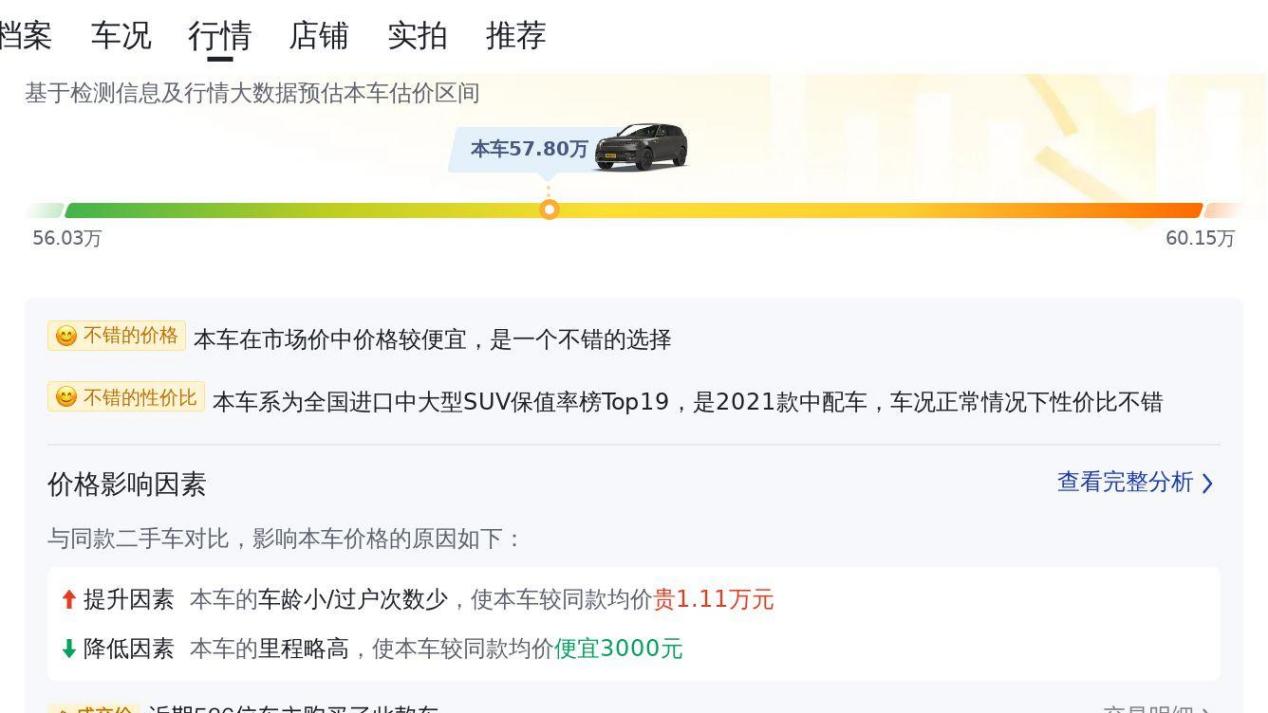Click the green down arrow beside 降低因素
Image resolution: width=1268 pixels, height=713 pixels.
tap(68, 649)
